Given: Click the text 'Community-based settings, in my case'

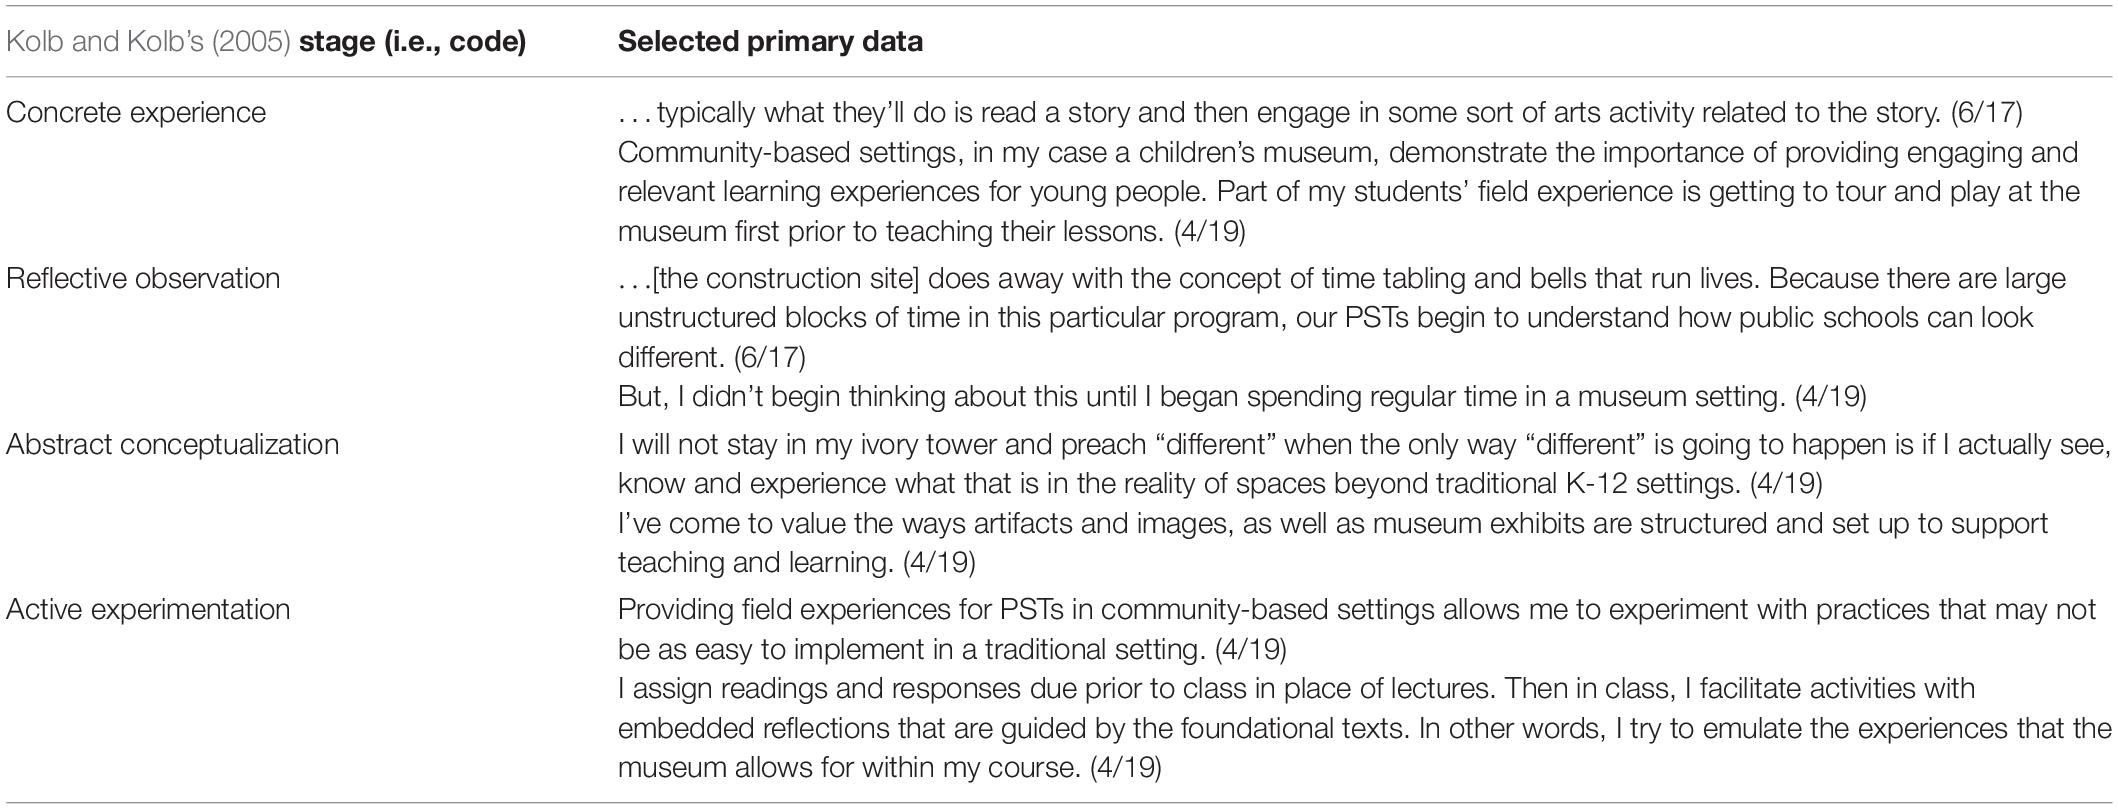Looking at the screenshot, I should (1349, 192).
